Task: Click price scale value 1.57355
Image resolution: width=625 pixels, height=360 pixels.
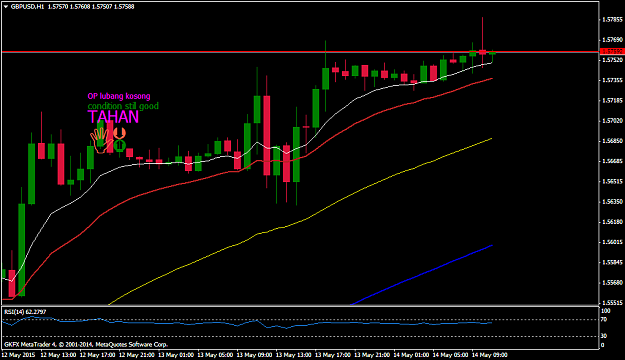Action: pyautogui.click(x=612, y=80)
